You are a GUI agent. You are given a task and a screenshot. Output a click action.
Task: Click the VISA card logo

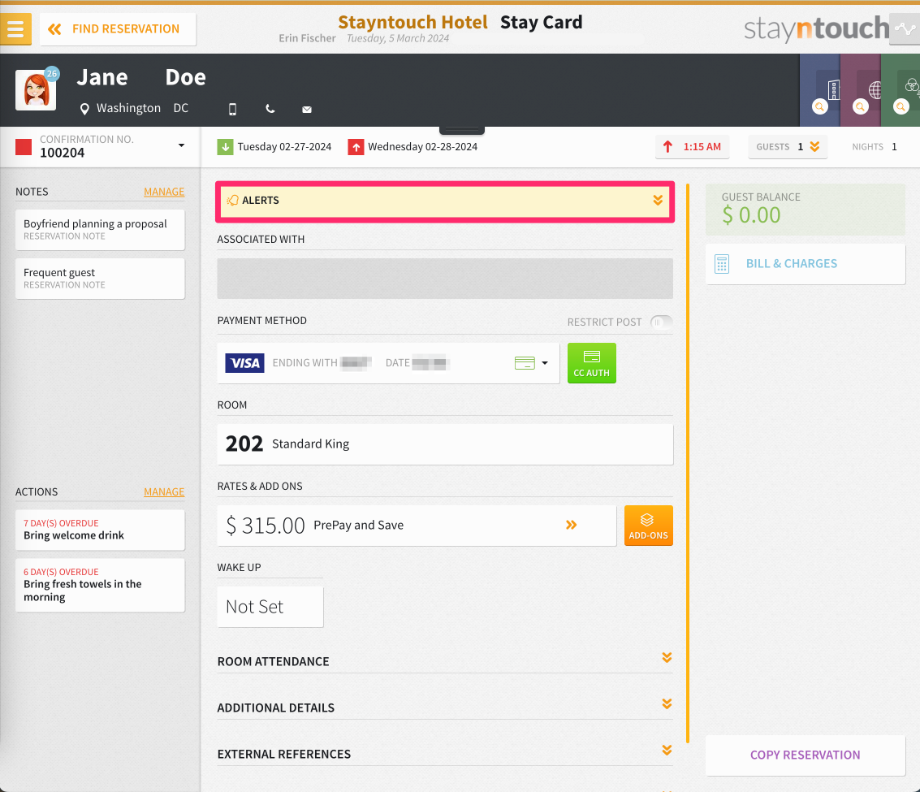point(245,363)
